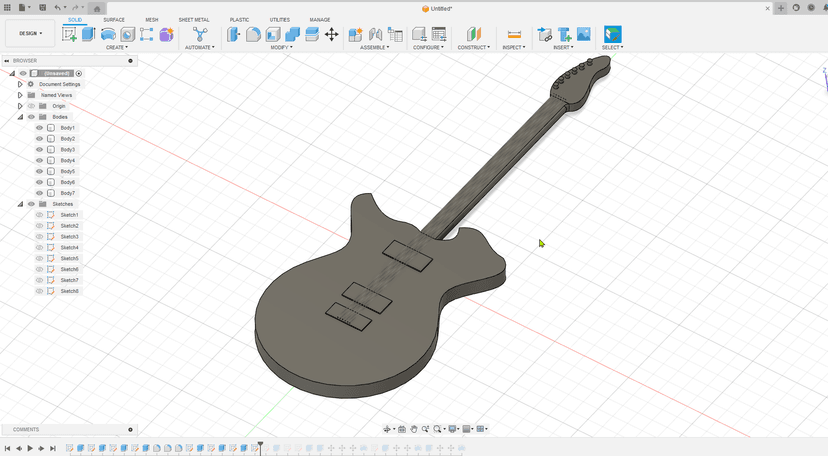This screenshot has height=456, width=828.
Task: Open the Design workspace dropdown
Action: click(x=30, y=33)
